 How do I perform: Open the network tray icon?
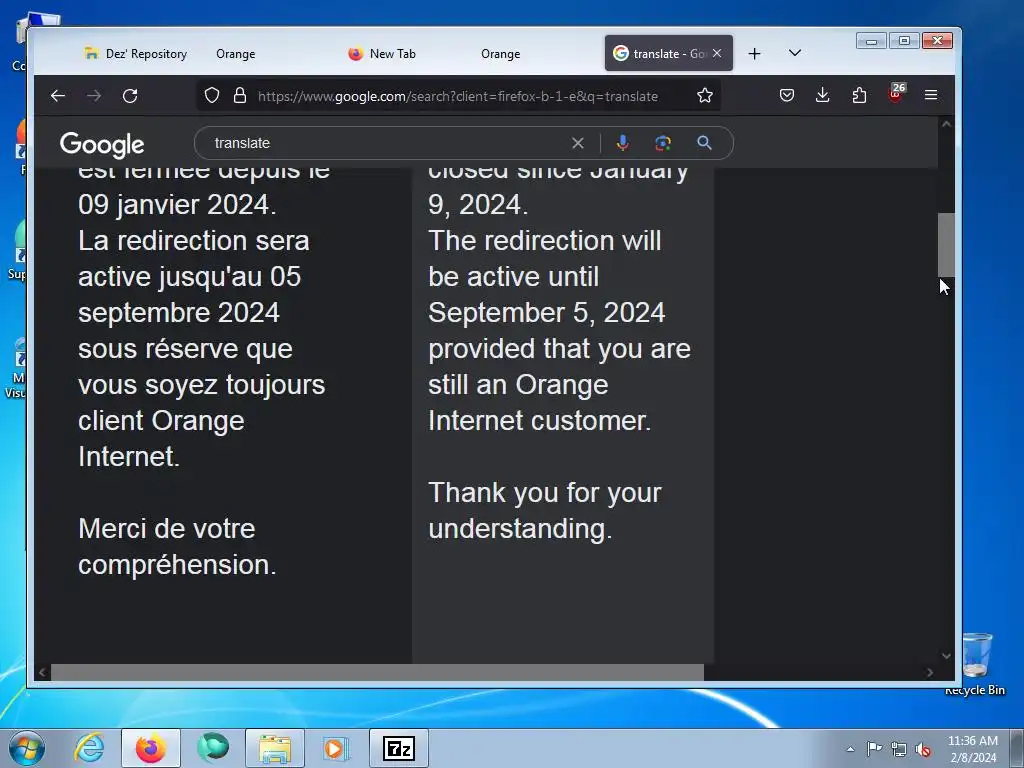tap(899, 749)
